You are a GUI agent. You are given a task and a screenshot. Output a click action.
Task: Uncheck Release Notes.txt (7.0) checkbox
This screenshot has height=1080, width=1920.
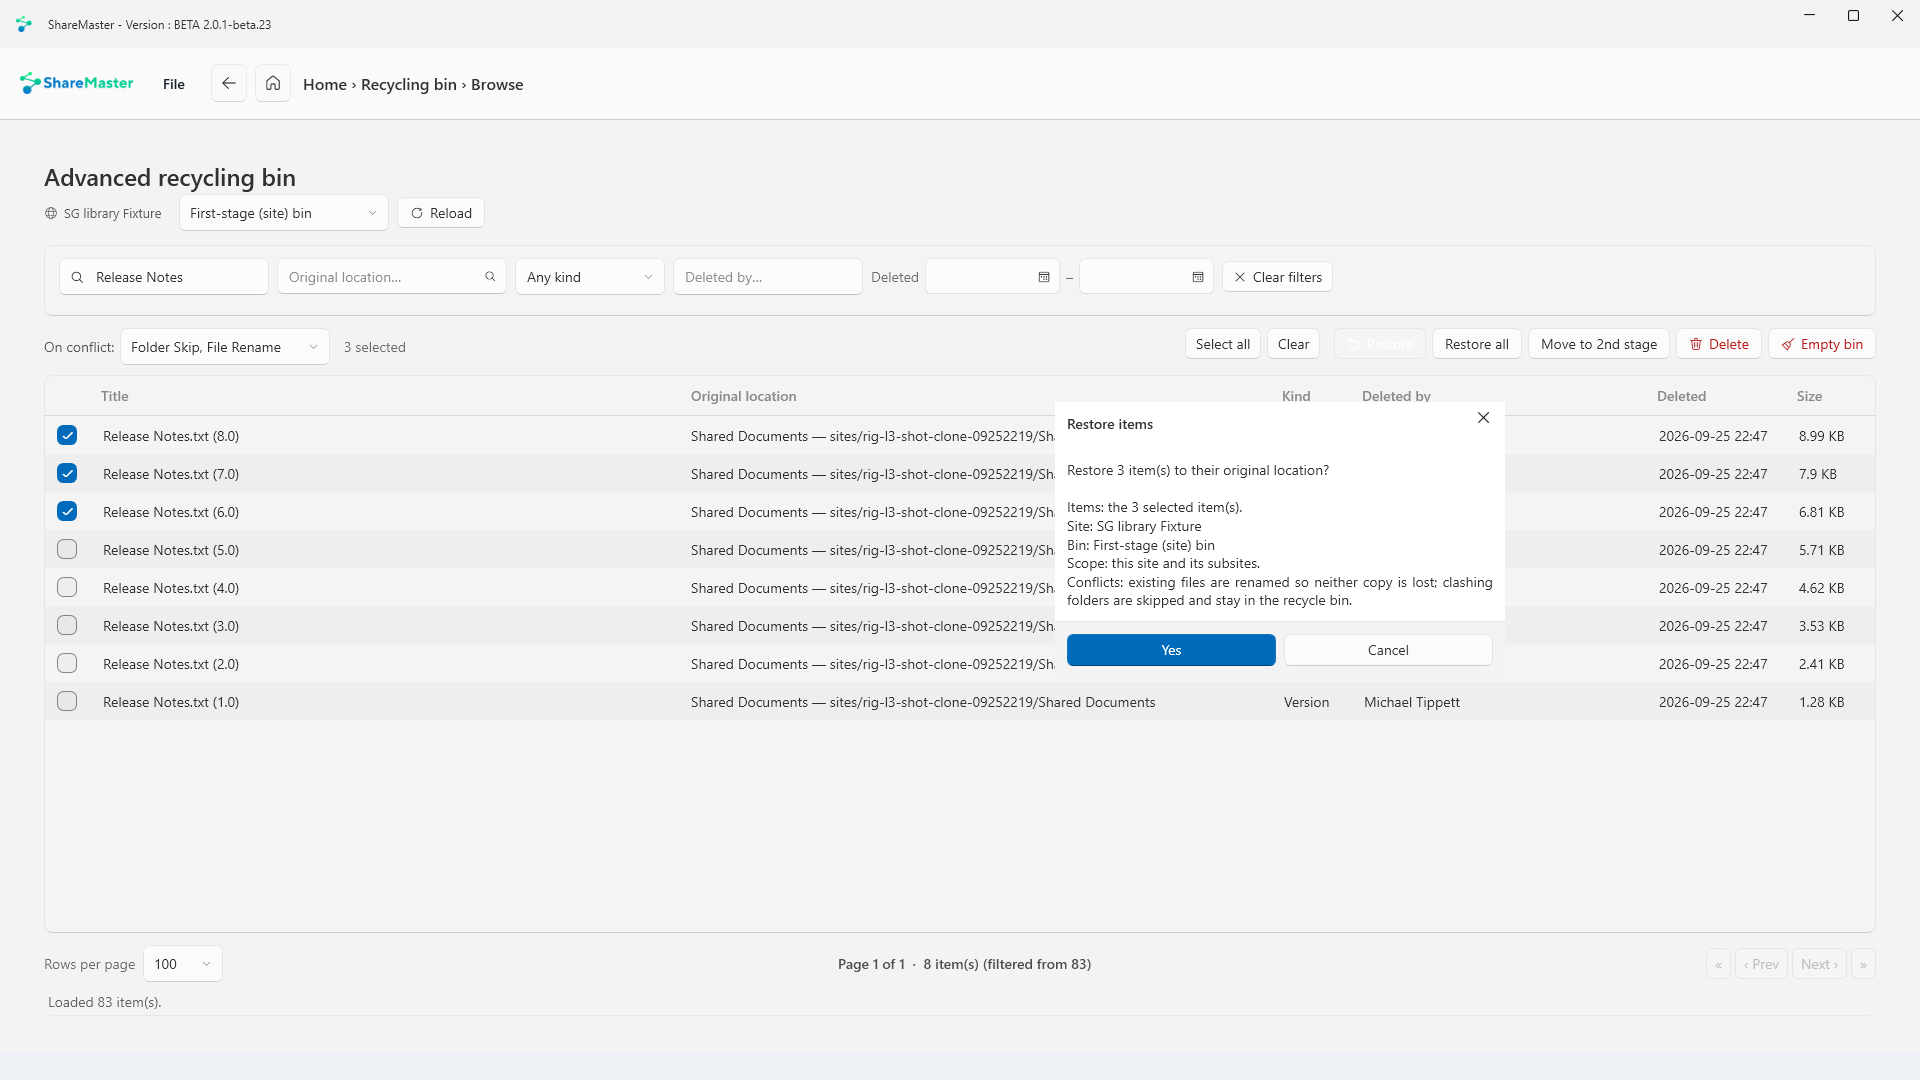[67, 473]
